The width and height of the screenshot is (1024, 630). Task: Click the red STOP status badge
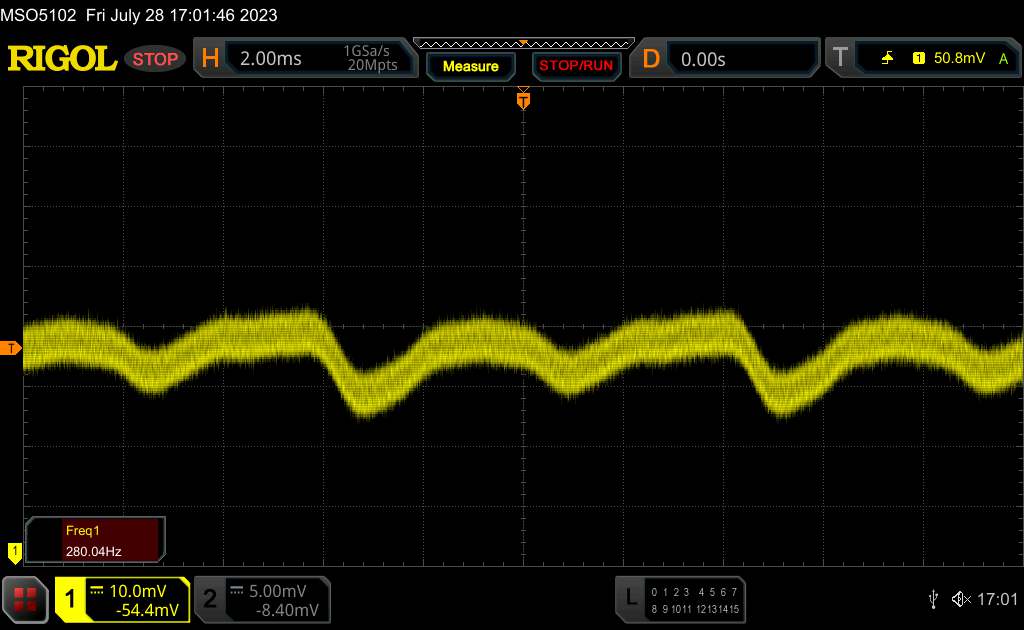(155, 59)
